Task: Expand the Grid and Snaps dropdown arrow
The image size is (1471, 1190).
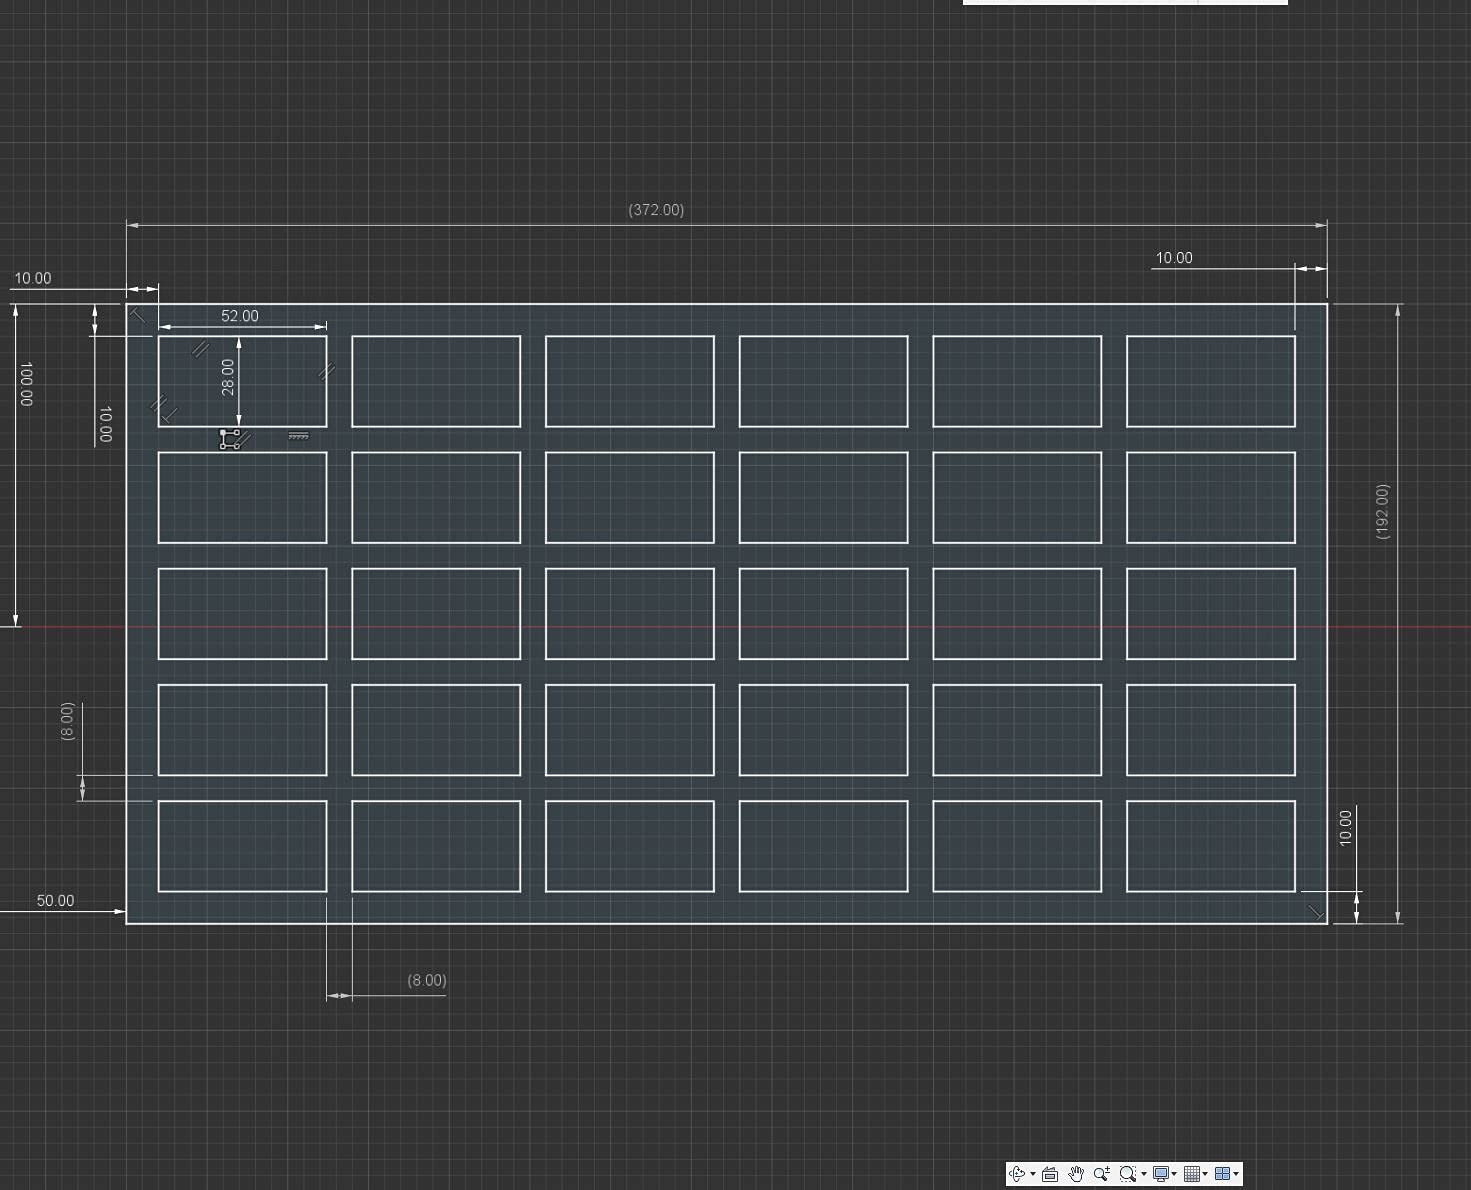Action: [x=1205, y=1174]
